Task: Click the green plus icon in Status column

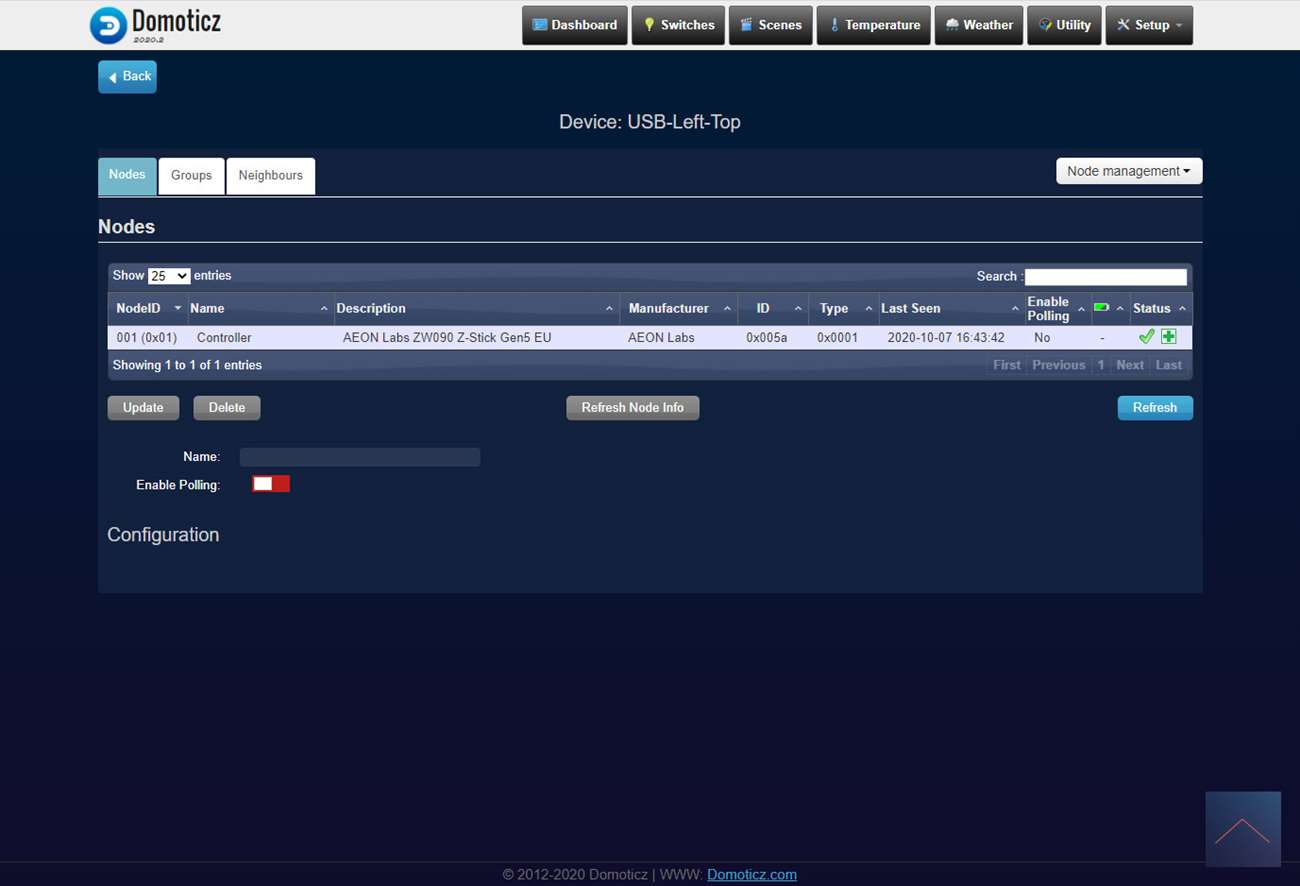Action: (x=1168, y=337)
